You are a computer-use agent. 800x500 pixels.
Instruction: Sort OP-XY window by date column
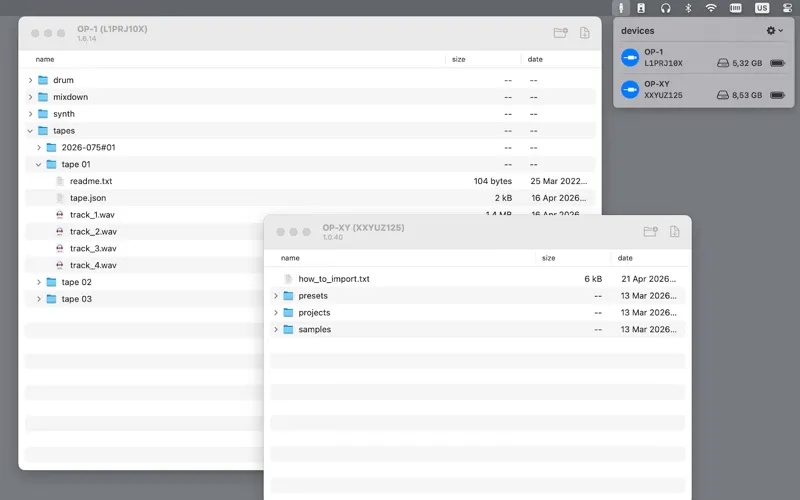[625, 258]
